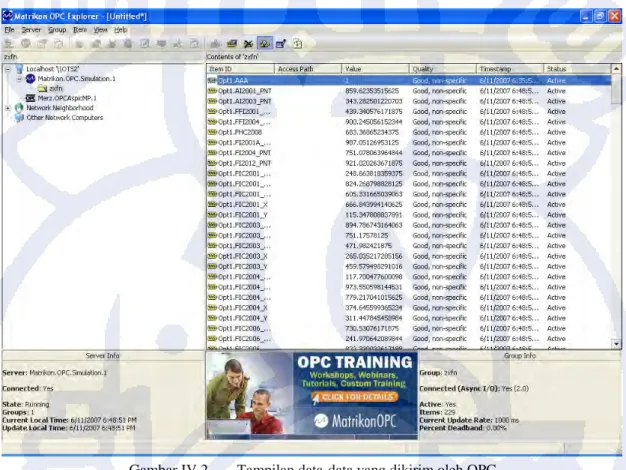Open the View menu

pos(101,30)
